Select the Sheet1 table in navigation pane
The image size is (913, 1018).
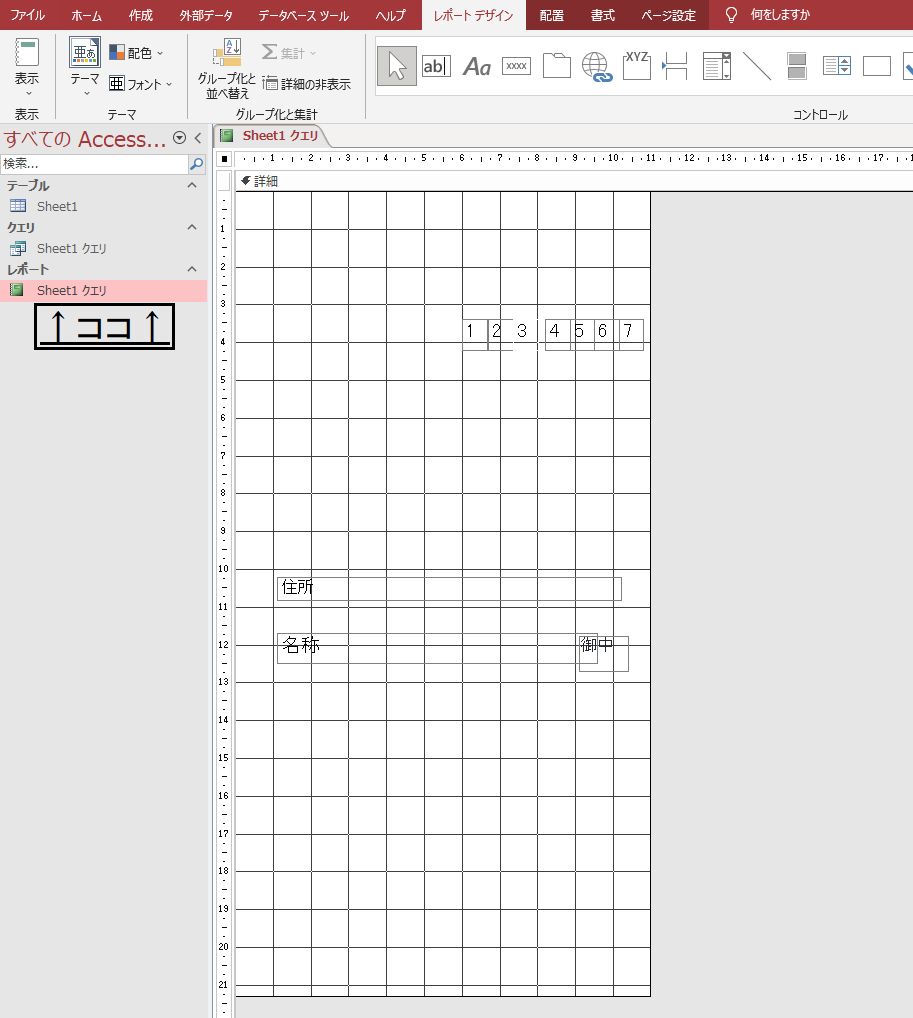[x=57, y=206]
